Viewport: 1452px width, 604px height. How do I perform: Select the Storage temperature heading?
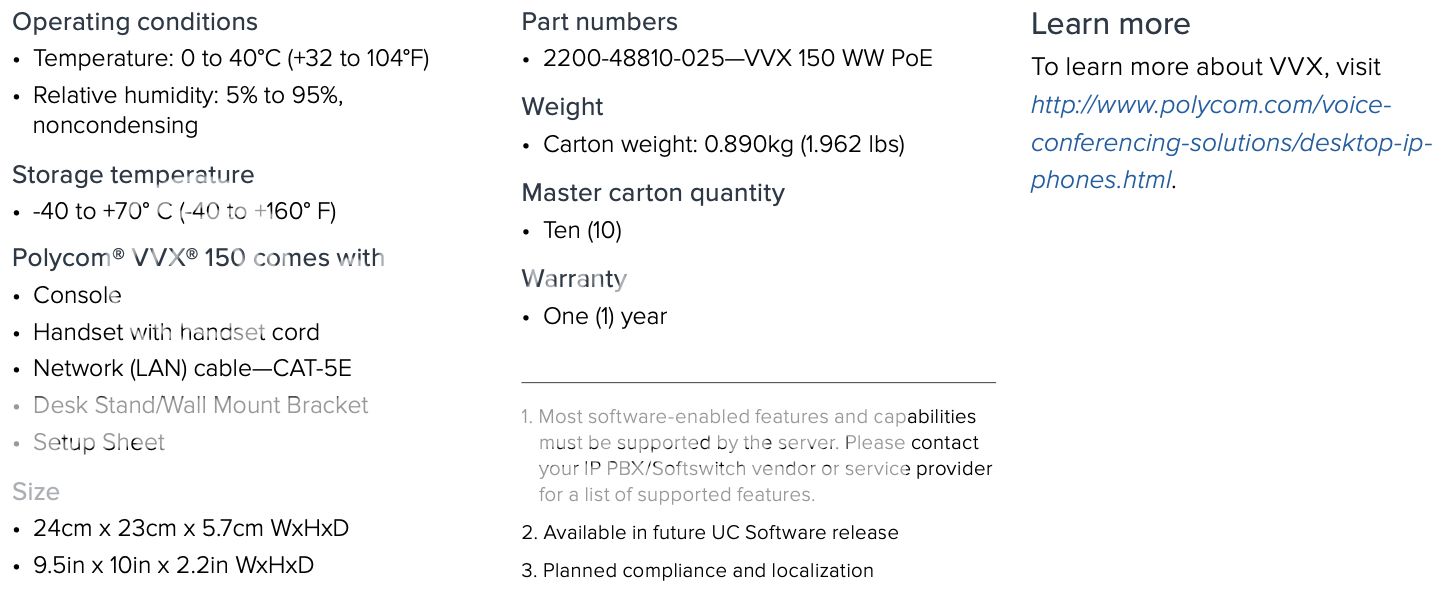(x=133, y=175)
